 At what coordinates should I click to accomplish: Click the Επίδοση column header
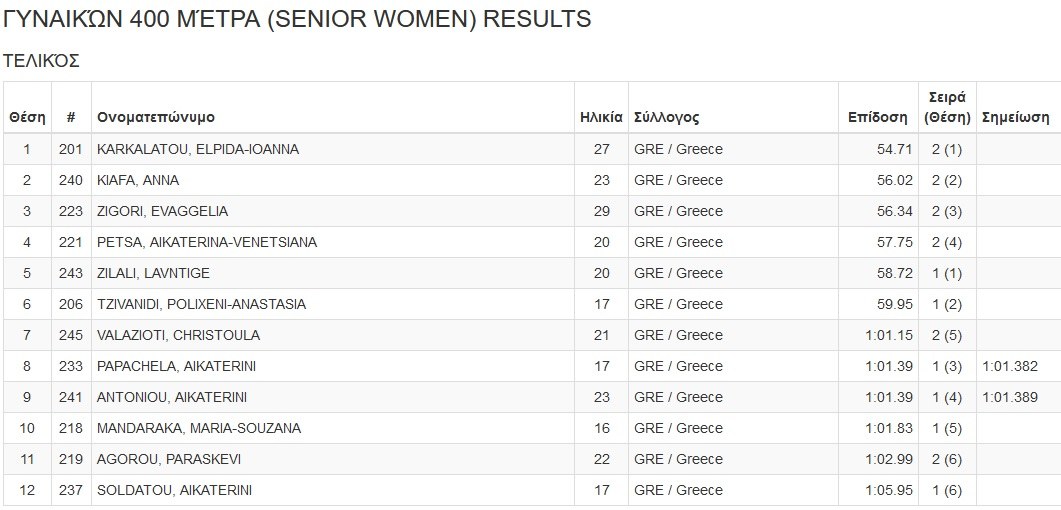pos(877,117)
